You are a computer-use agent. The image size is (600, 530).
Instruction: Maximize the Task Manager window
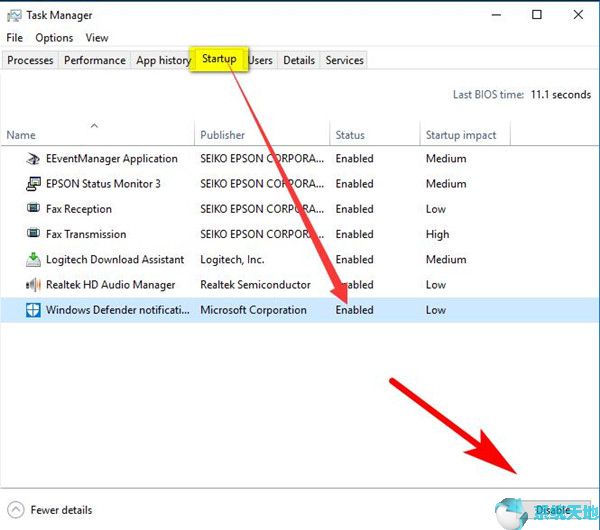537,15
